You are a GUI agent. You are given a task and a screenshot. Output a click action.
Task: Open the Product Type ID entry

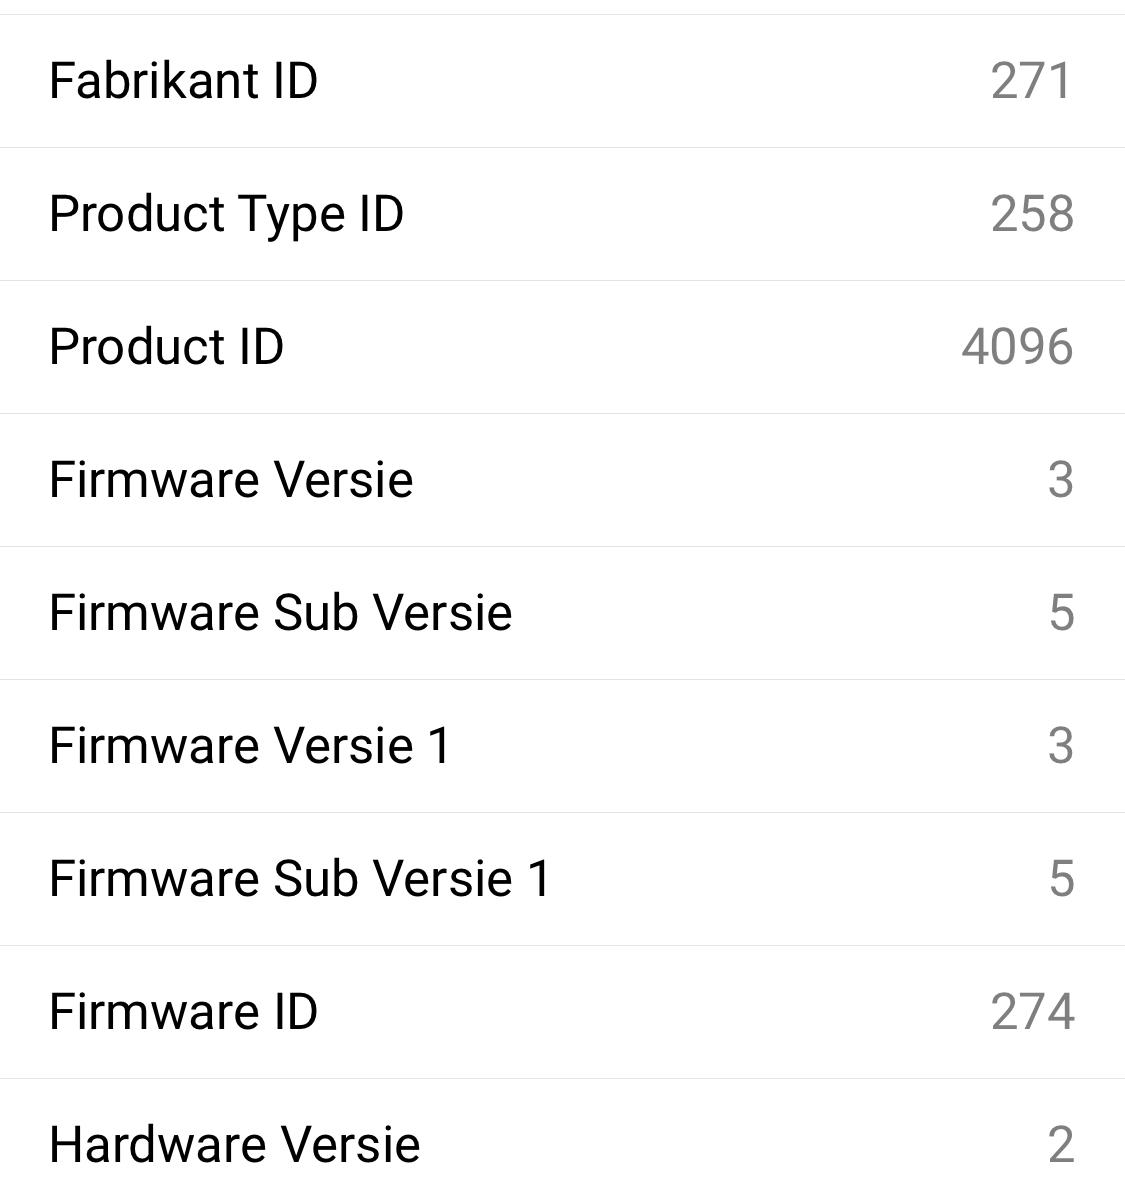tap(562, 214)
